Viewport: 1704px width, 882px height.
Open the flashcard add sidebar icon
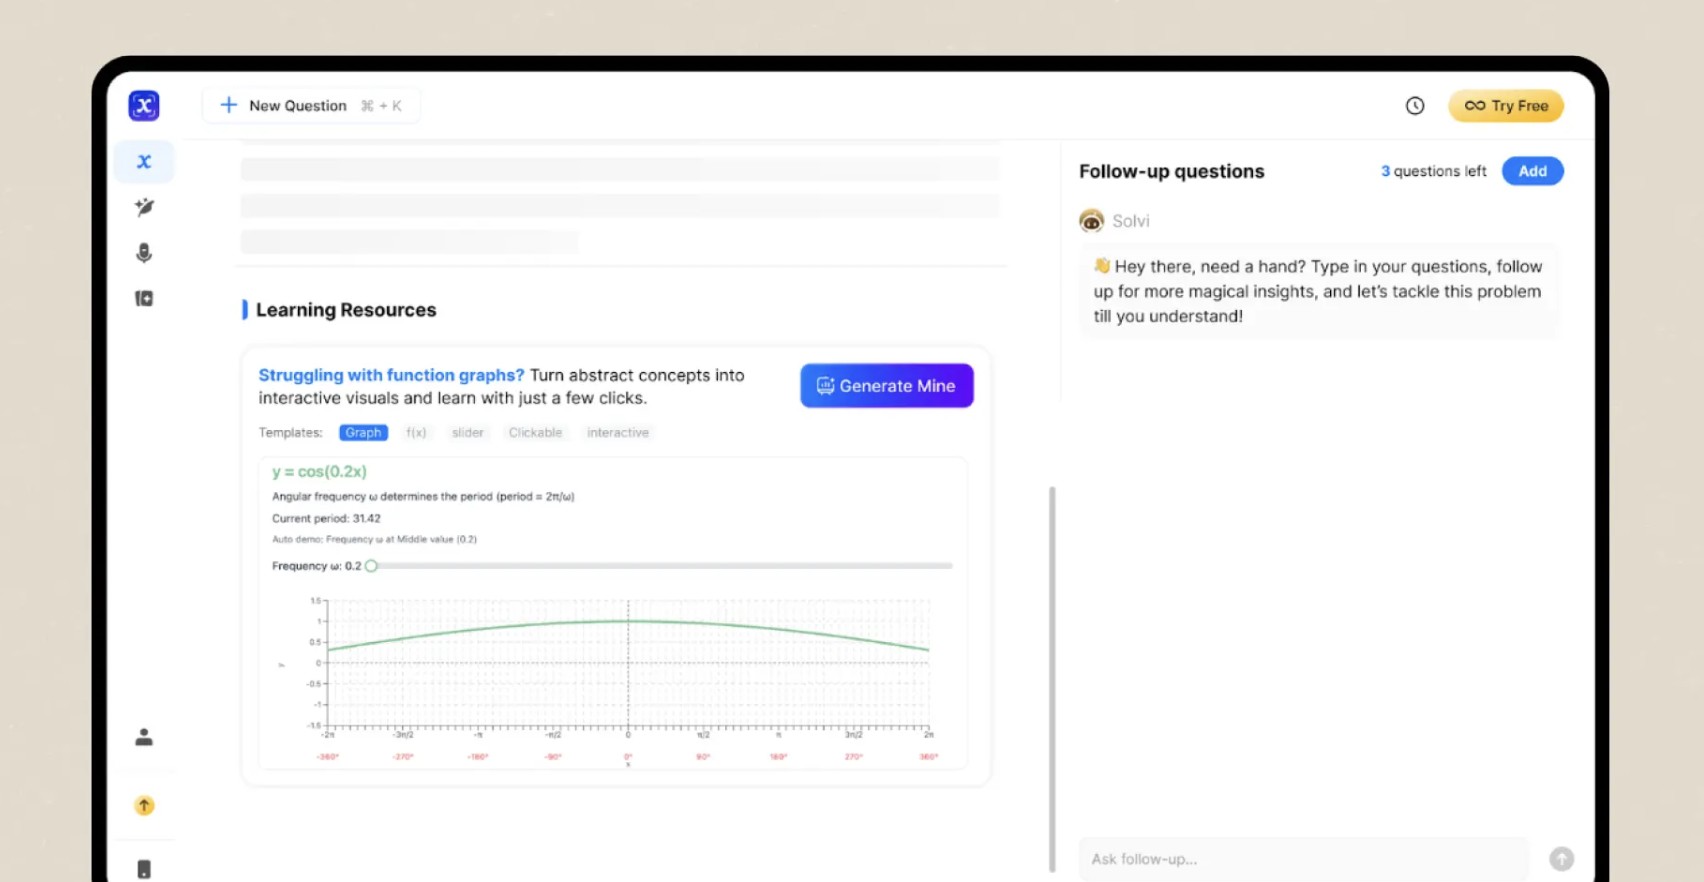coord(144,298)
